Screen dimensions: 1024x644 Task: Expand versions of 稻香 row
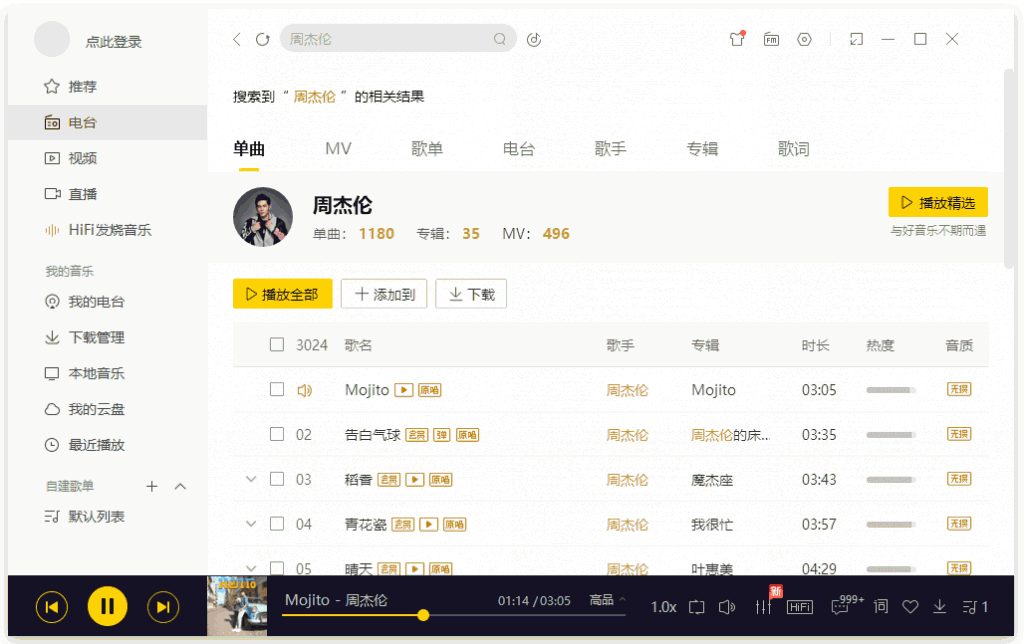[251, 479]
